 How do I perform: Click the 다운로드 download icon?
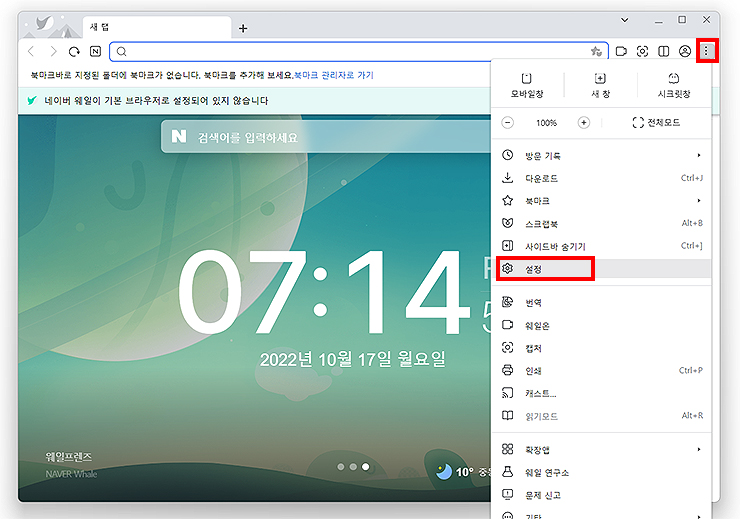tap(507, 177)
